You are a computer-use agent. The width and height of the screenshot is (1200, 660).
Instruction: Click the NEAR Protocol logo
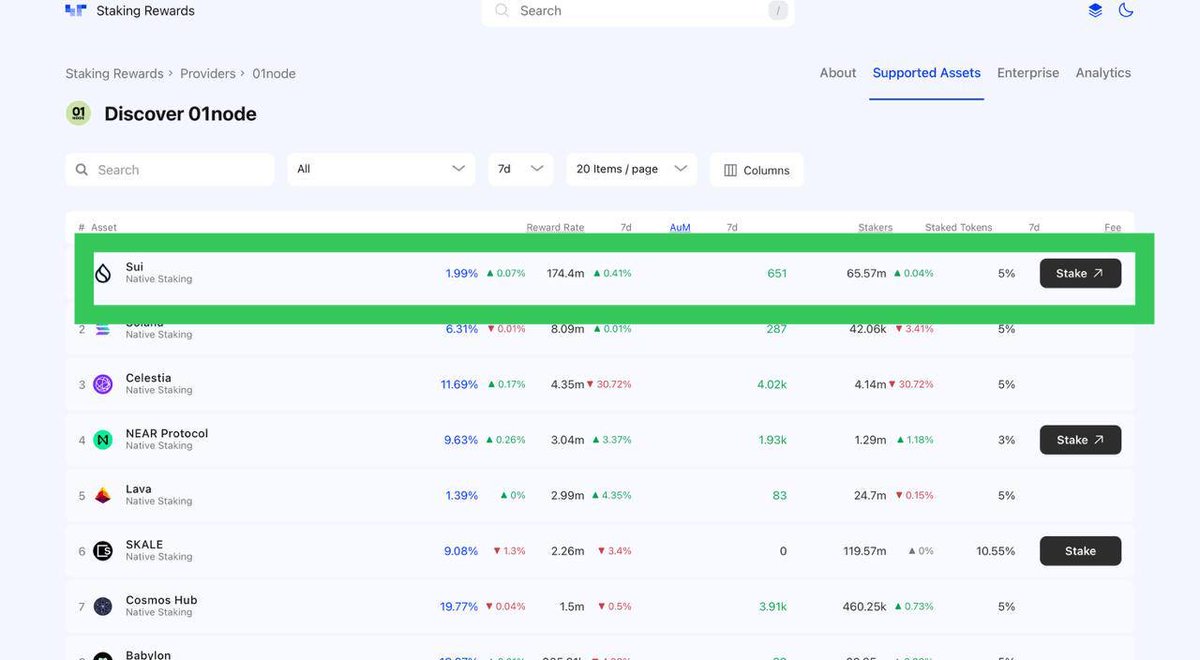click(102, 439)
